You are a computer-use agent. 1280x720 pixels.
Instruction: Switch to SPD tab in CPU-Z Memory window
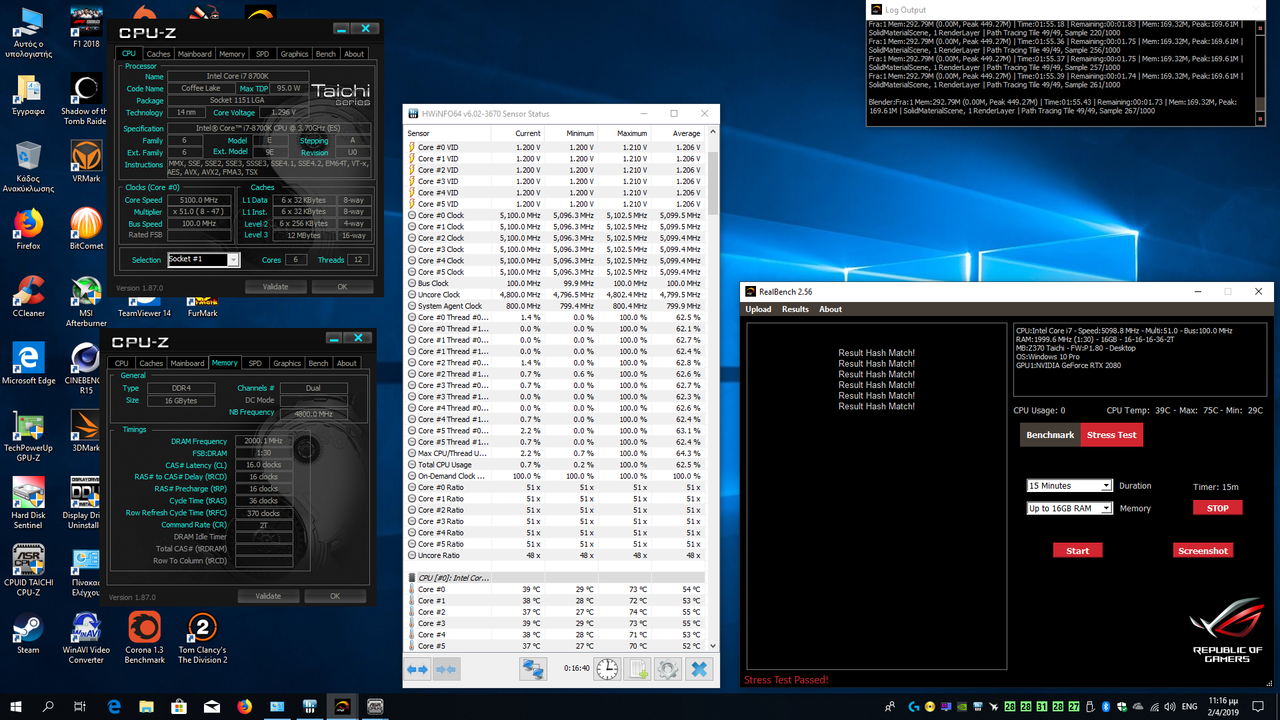click(x=255, y=363)
